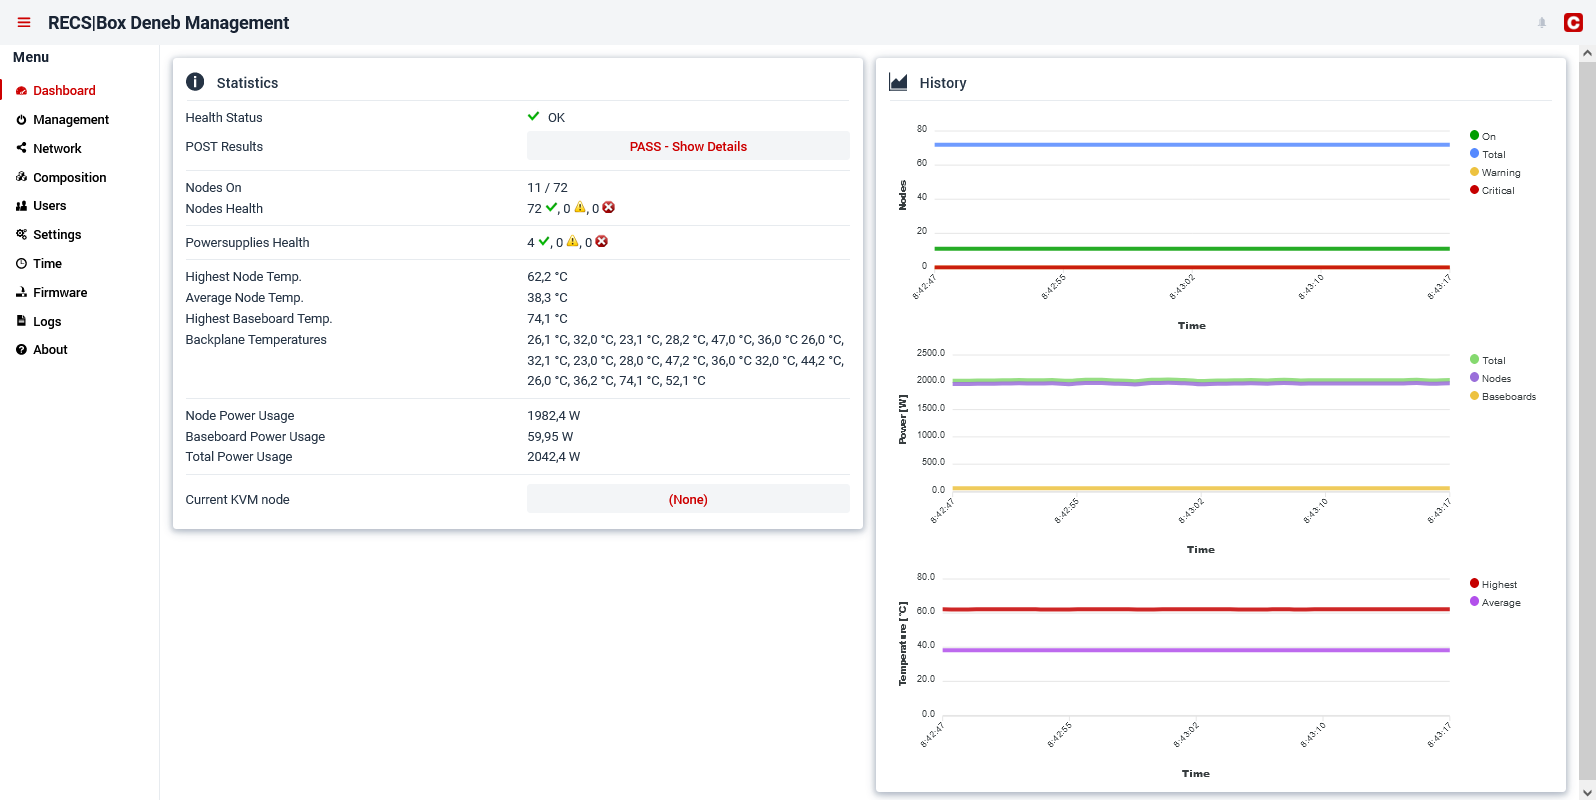Click the 2042,4 W total power value
The height and width of the screenshot is (800, 1596).
[x=553, y=457]
